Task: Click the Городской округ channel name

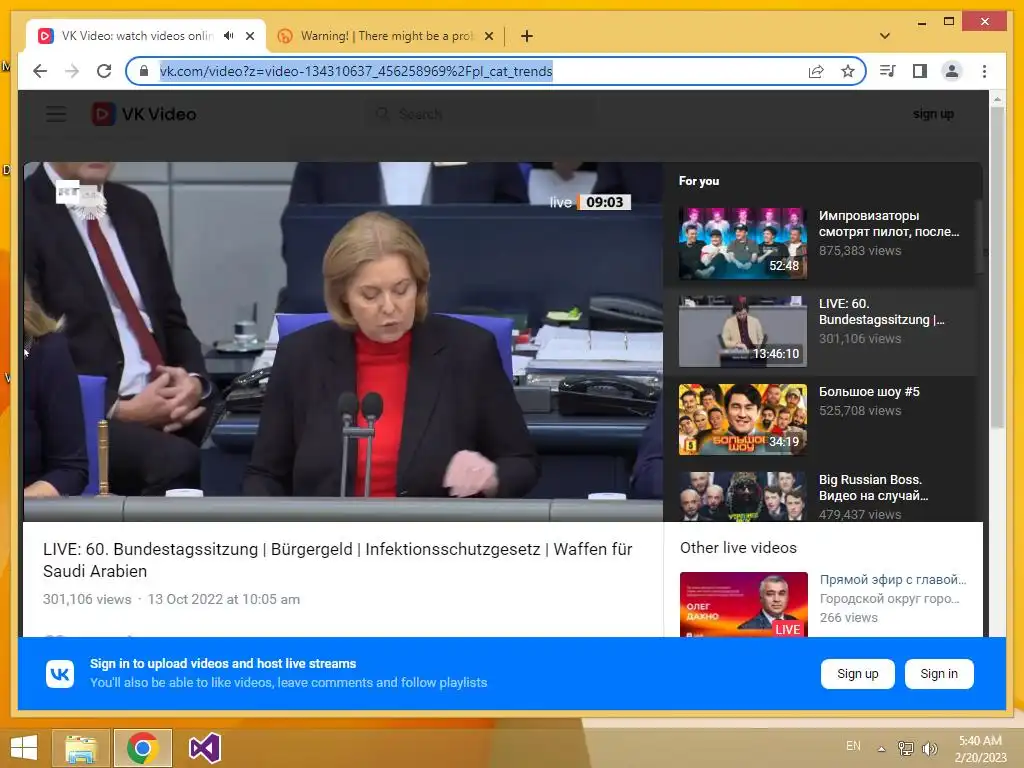Action: click(x=891, y=599)
